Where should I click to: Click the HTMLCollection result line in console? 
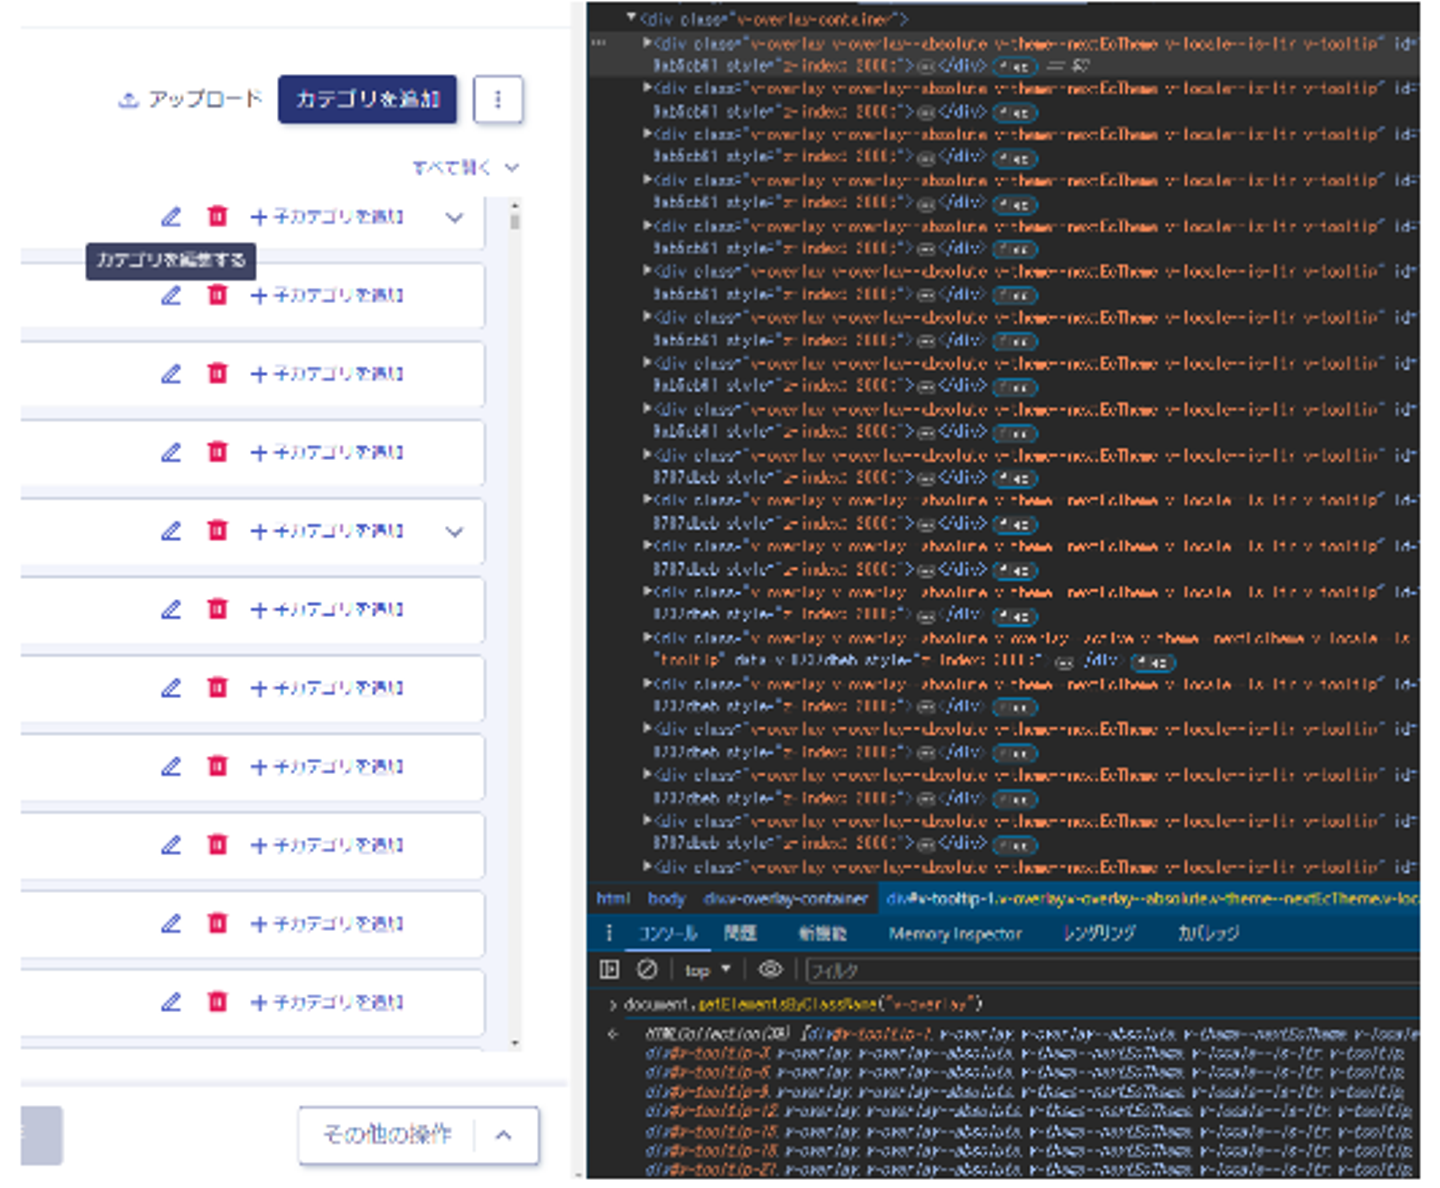[1031, 1033]
